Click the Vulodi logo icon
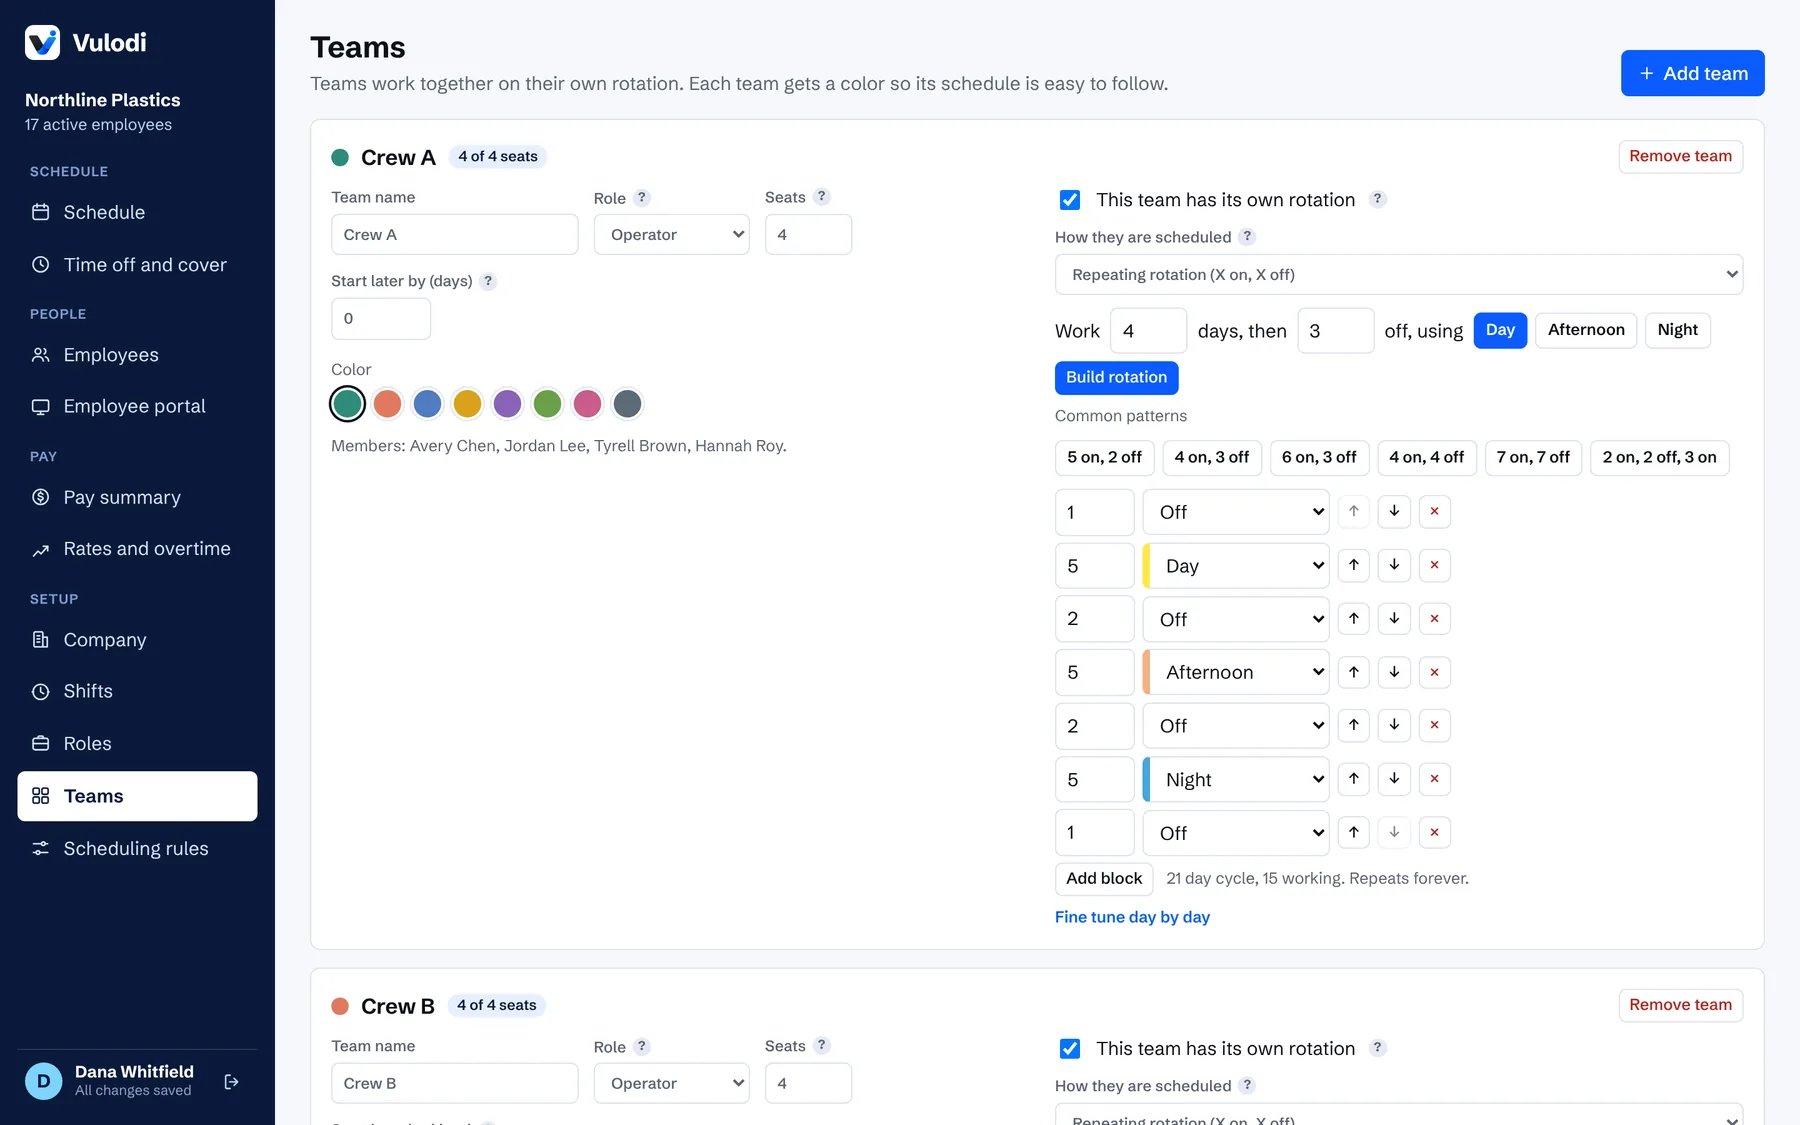This screenshot has height=1125, width=1800. click(x=42, y=42)
